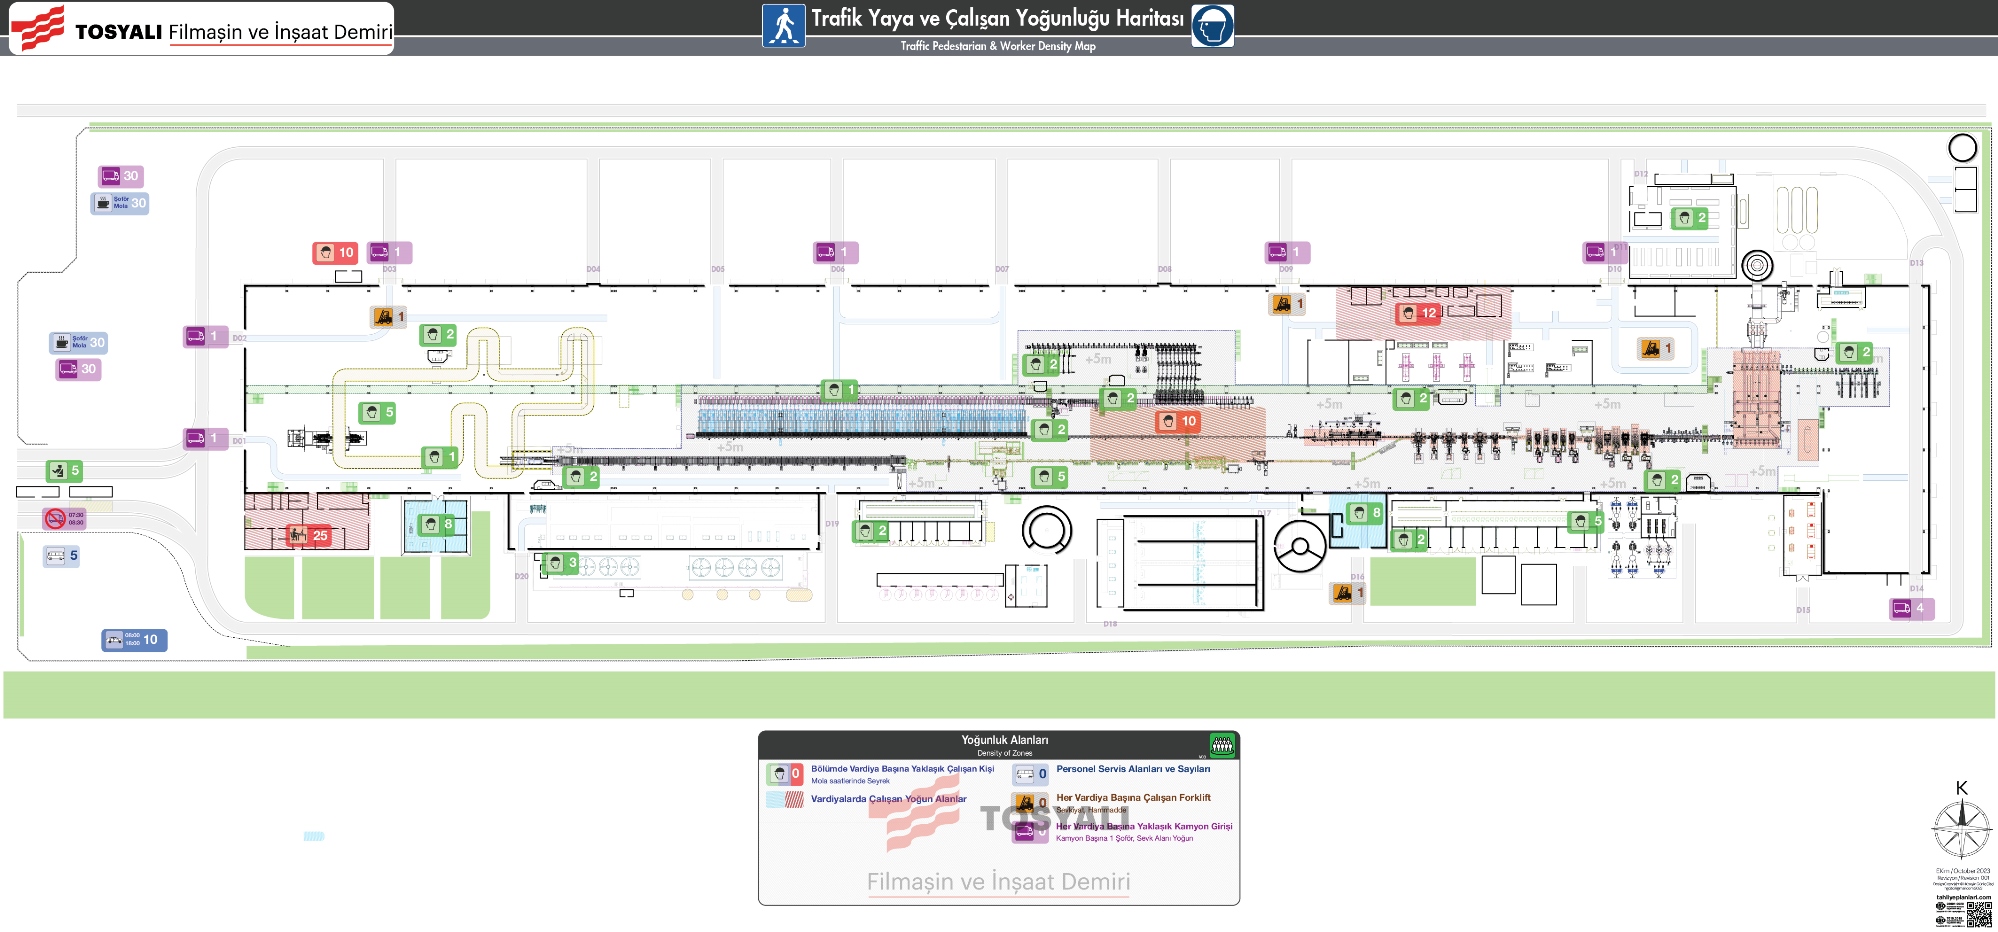Select the red office worker marker labeled 25
The height and width of the screenshot is (932, 1998).
pos(308,535)
